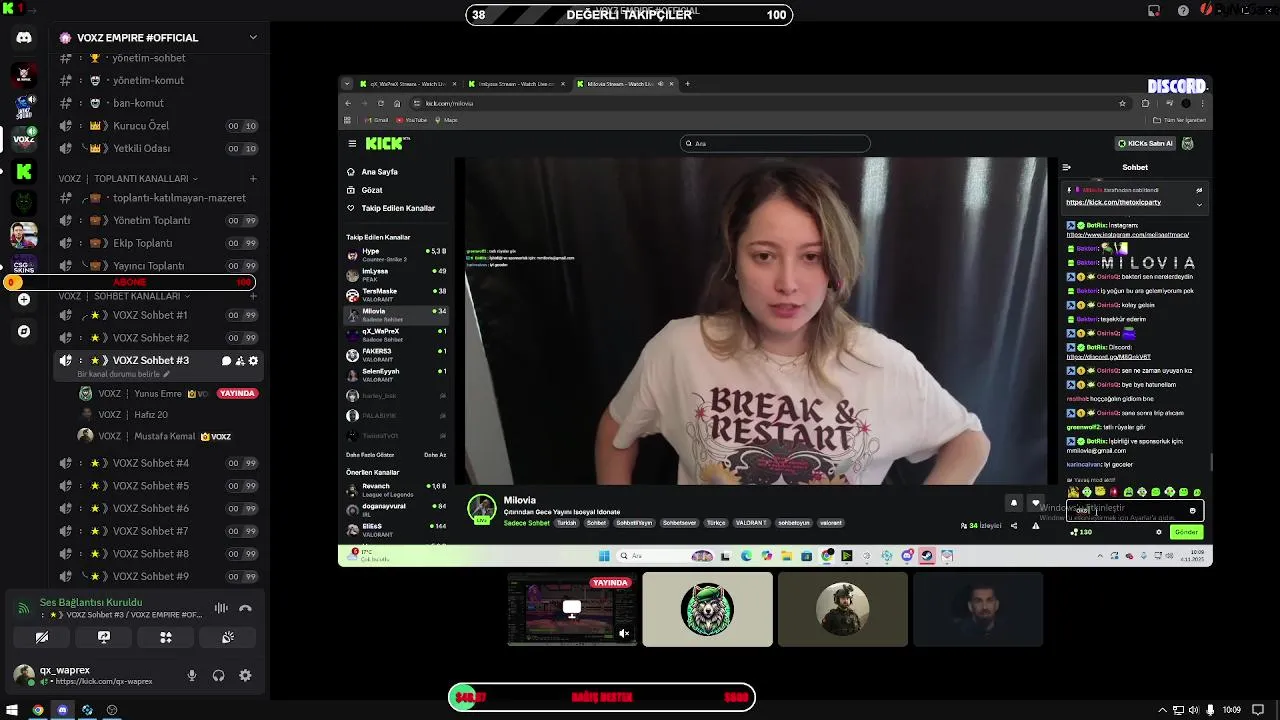Click the add a server plus icon

(24, 299)
